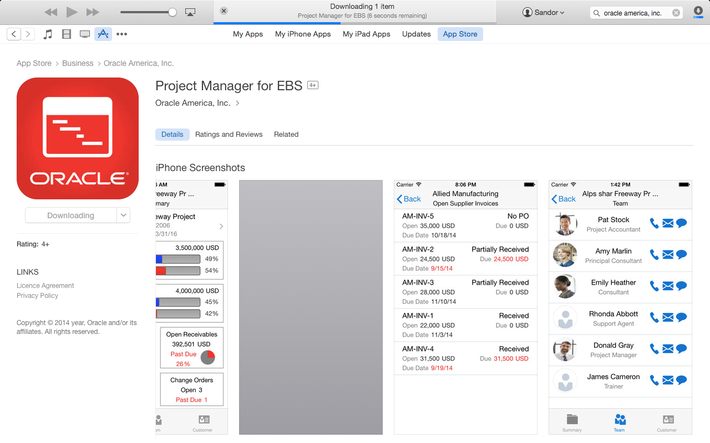
Task: Click the Summary tab icon in screenshot
Action: click(x=572, y=423)
